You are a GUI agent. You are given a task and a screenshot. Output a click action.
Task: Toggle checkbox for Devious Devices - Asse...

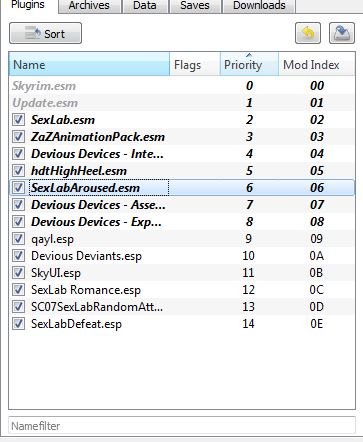[18, 205]
